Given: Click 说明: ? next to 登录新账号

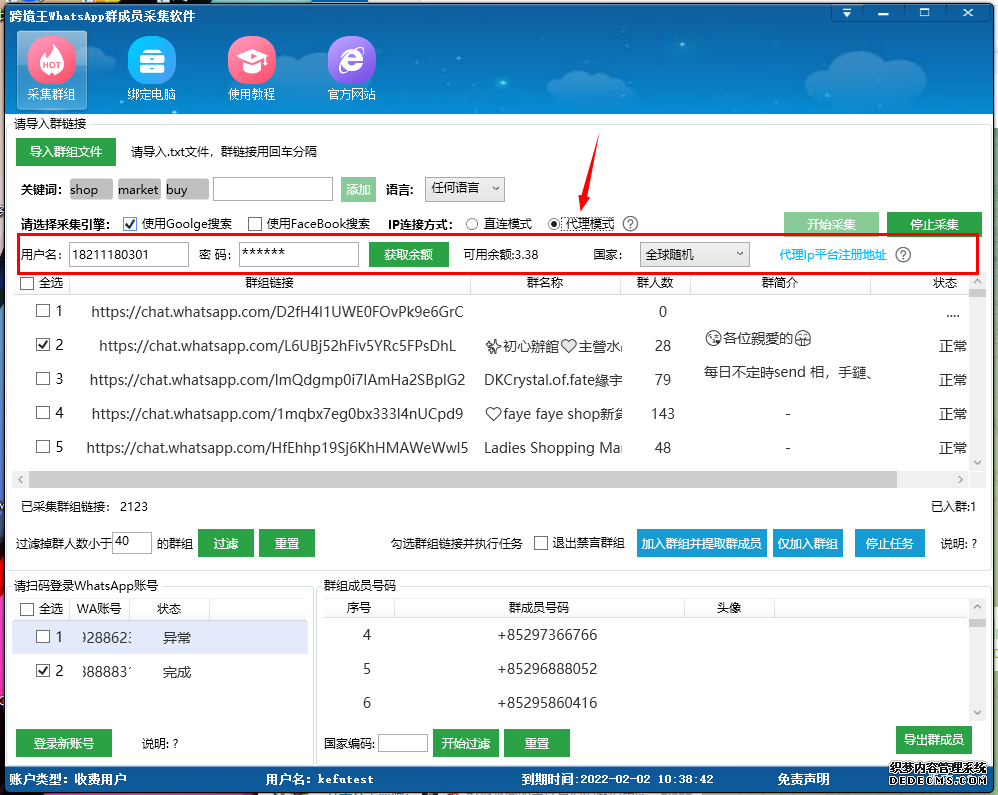Looking at the screenshot, I should (160, 743).
